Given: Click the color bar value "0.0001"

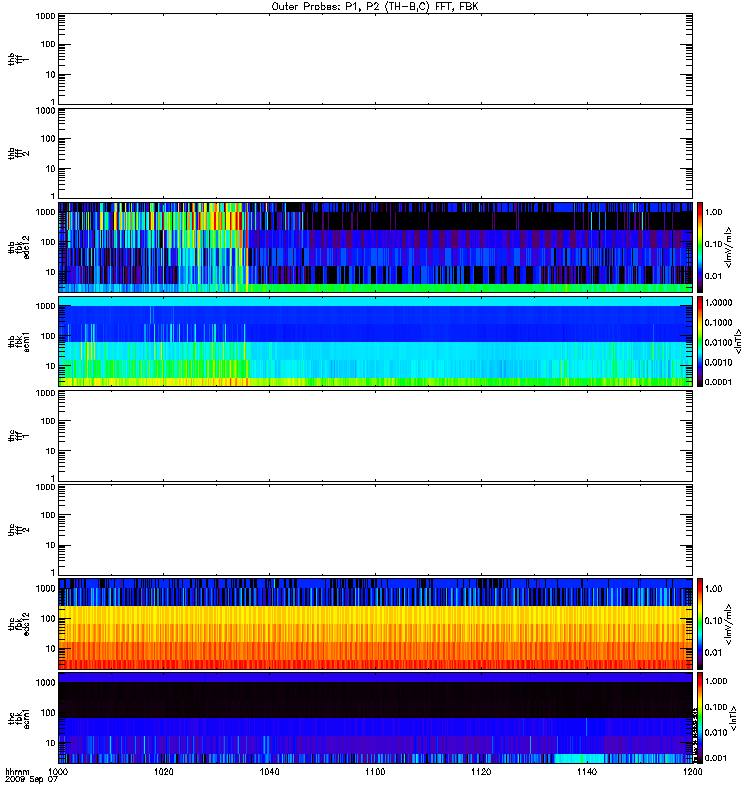Looking at the screenshot, I should tap(718, 382).
